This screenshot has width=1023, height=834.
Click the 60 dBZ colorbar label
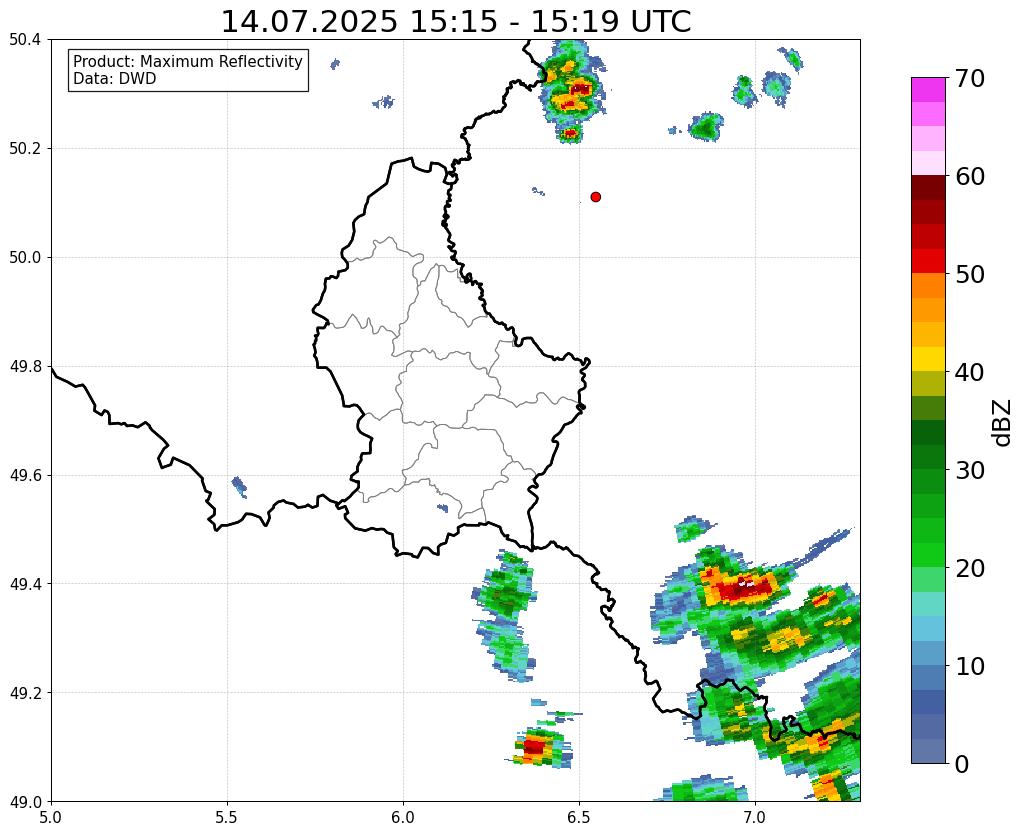tap(969, 176)
